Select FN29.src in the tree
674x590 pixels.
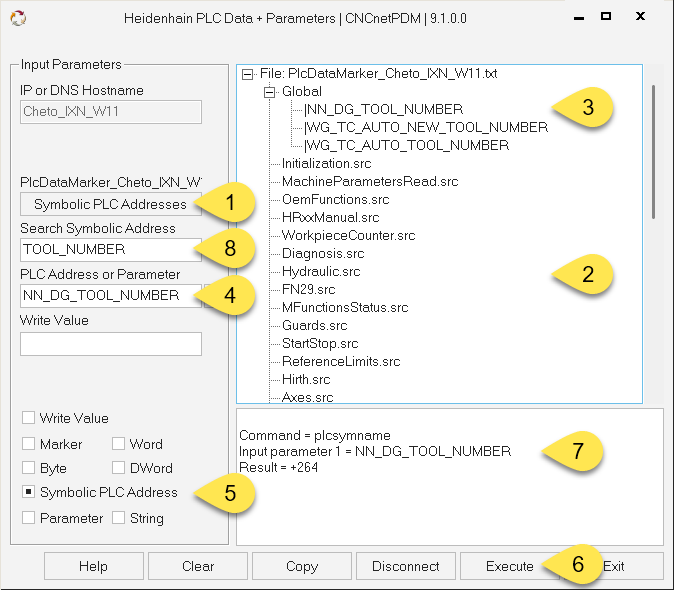tap(309, 290)
